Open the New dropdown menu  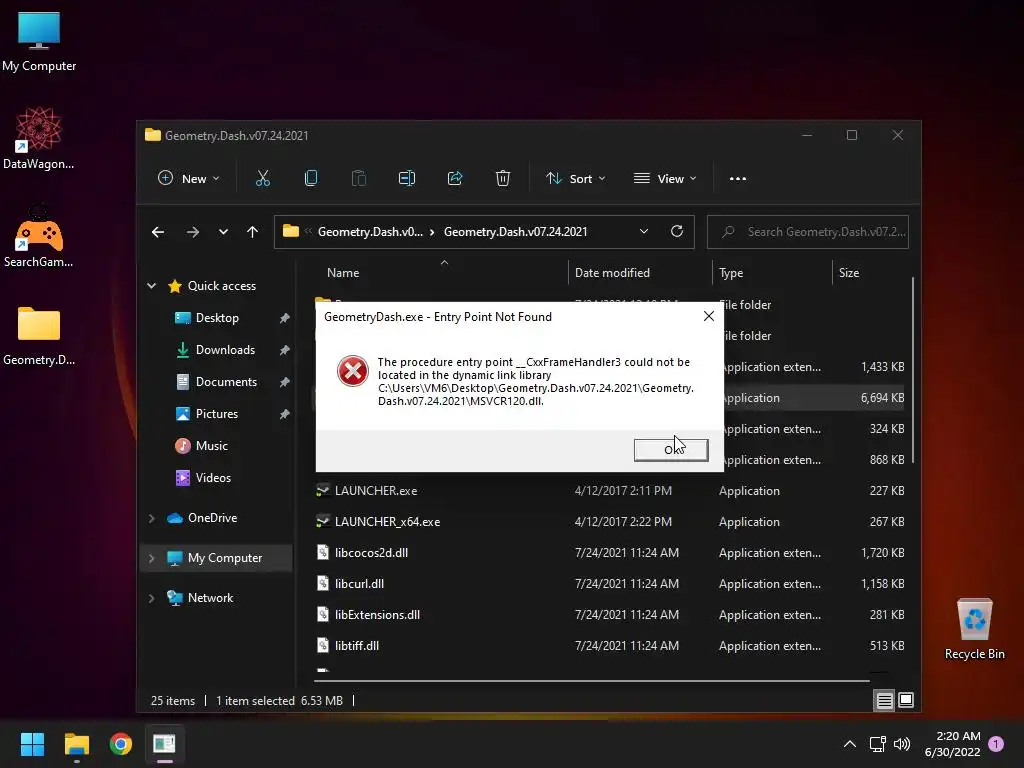pos(189,178)
